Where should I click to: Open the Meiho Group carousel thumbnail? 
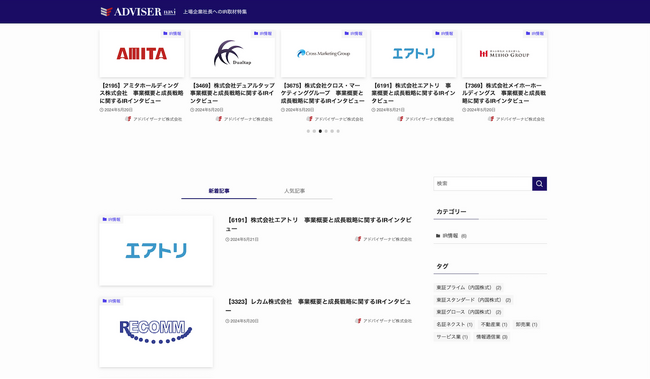point(504,53)
